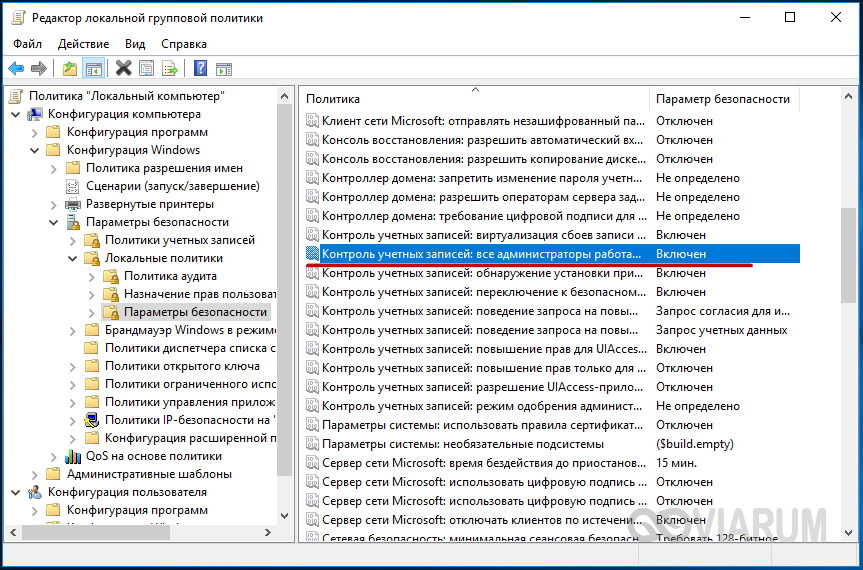Click the Параметр безопасности column header
This screenshot has height=570, width=863.
point(722,99)
